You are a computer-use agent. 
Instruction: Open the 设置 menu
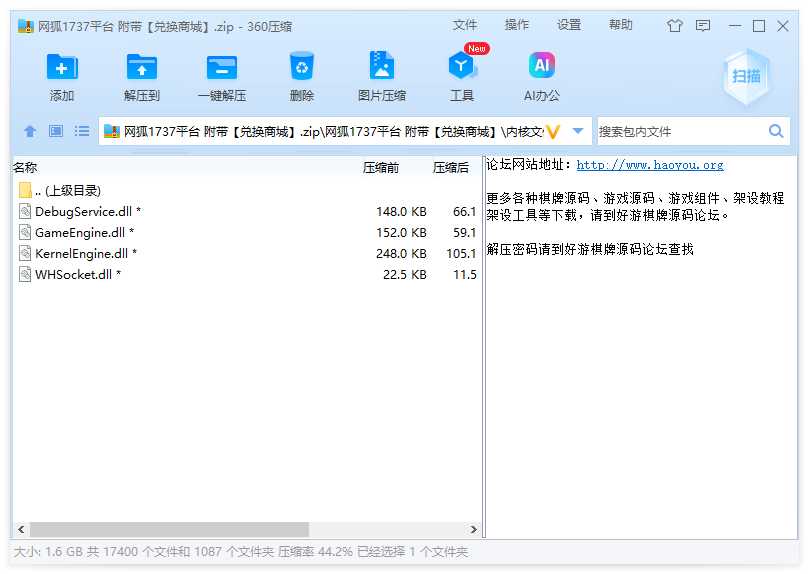tap(569, 25)
